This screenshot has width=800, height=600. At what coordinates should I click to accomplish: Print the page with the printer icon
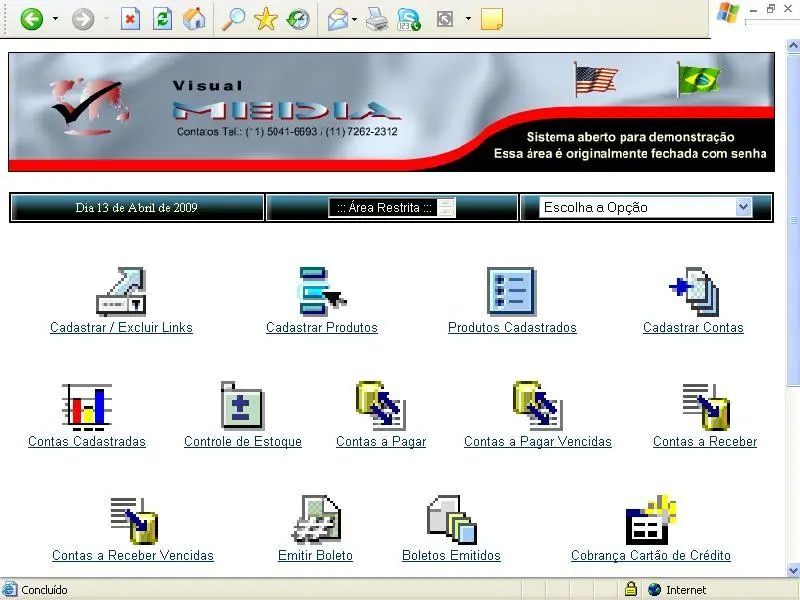(x=377, y=19)
